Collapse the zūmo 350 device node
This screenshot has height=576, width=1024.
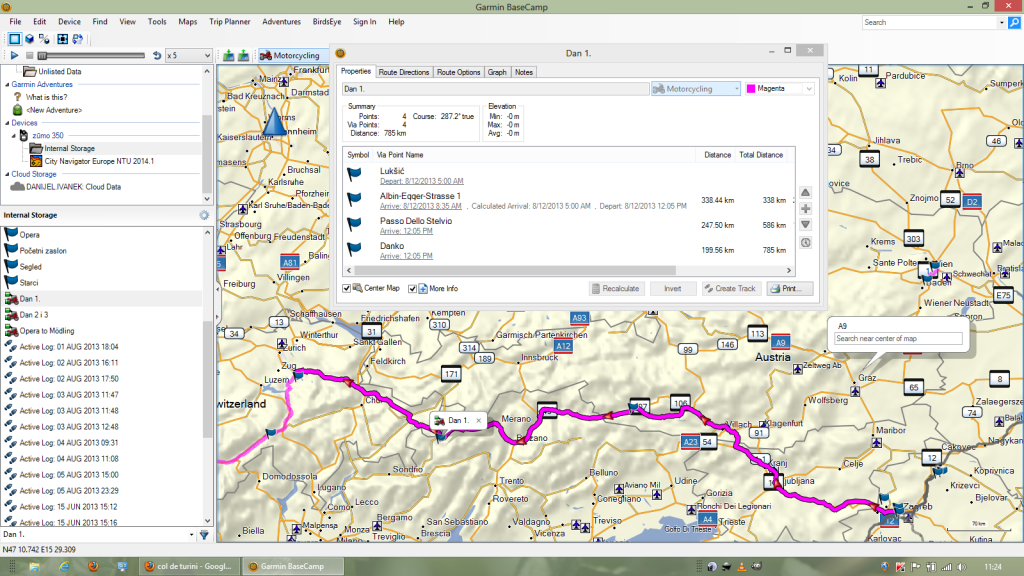(x=14, y=136)
